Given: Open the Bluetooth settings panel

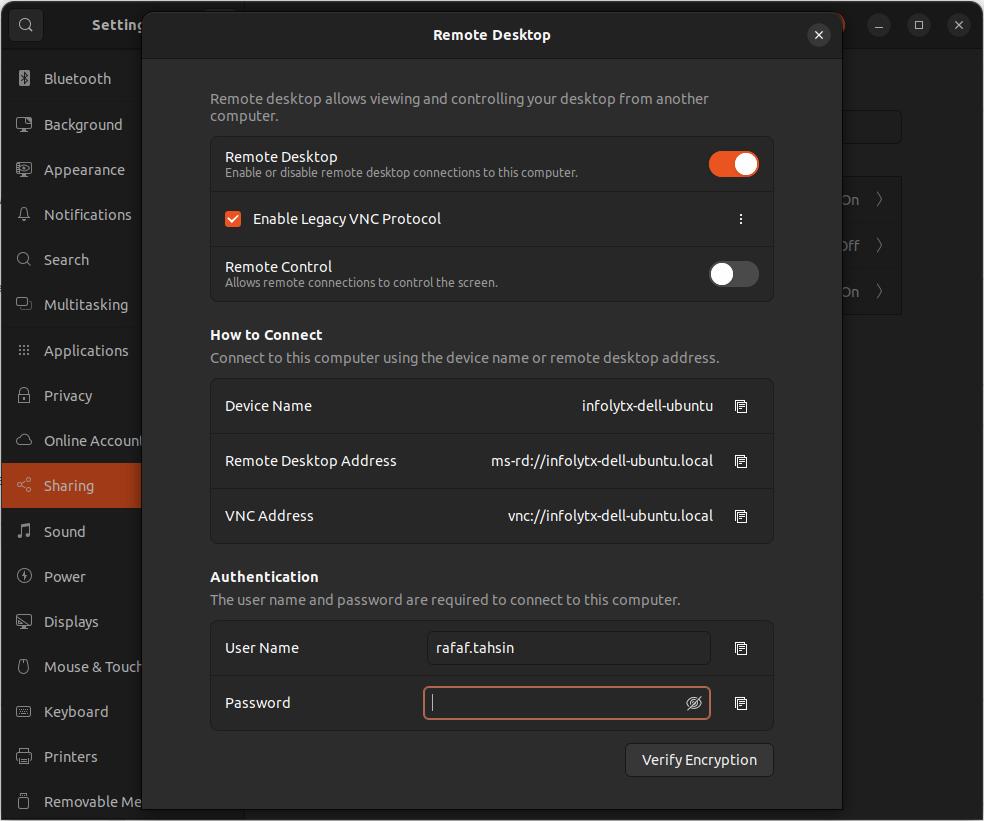Looking at the screenshot, I should pyautogui.click(x=76, y=79).
